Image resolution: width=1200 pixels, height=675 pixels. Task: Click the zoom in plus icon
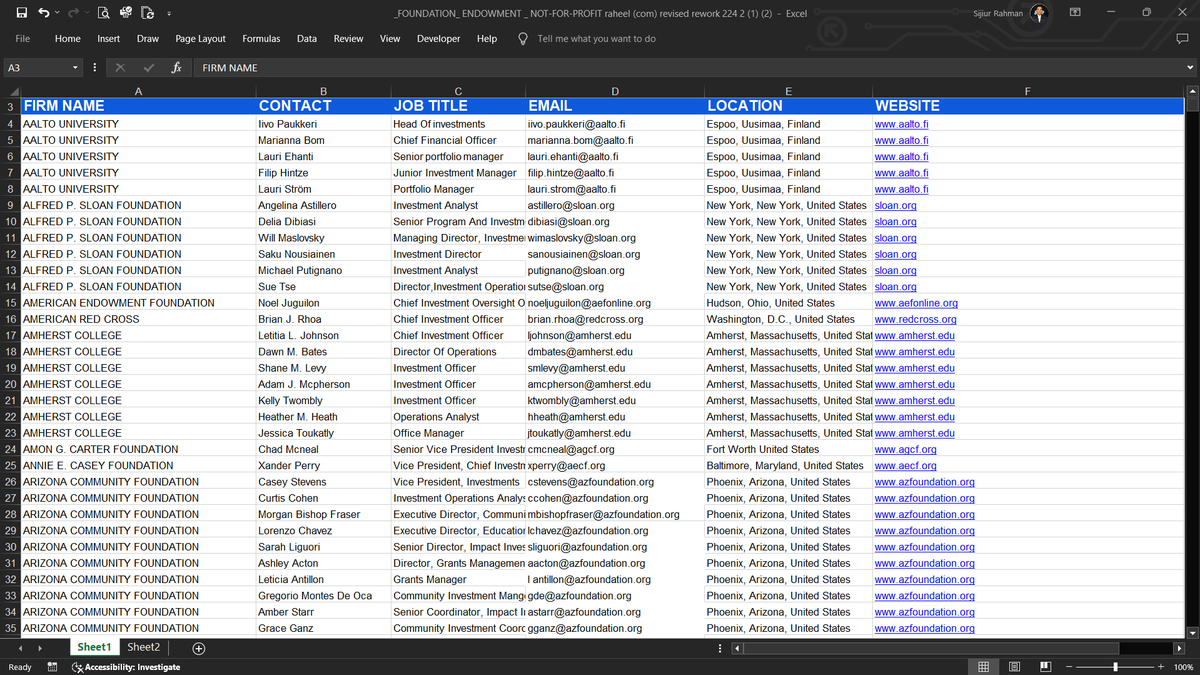click(1161, 667)
